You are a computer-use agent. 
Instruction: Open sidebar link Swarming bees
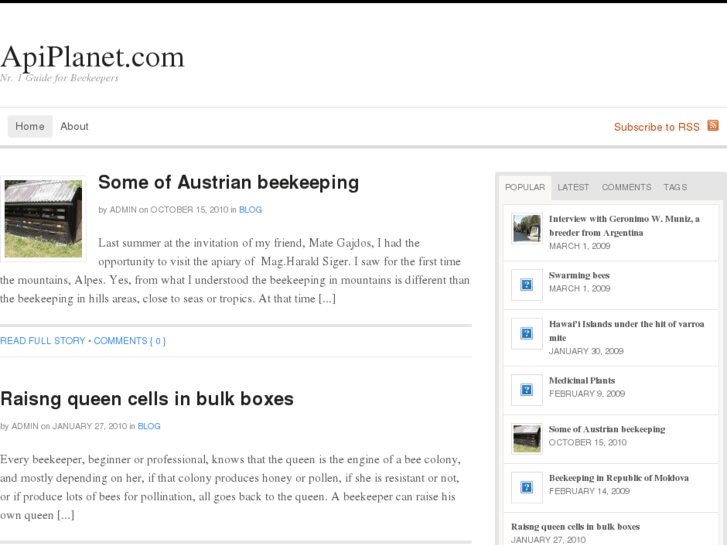point(579,275)
